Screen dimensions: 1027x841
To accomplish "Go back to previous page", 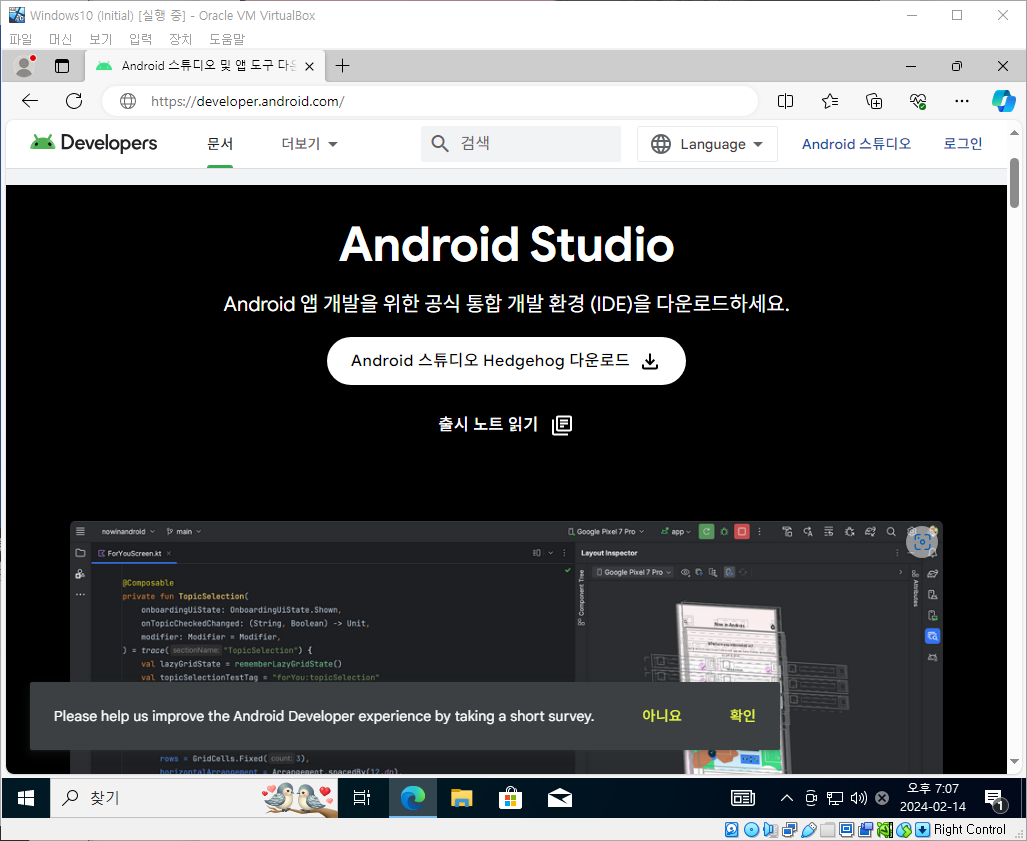I will 30,101.
